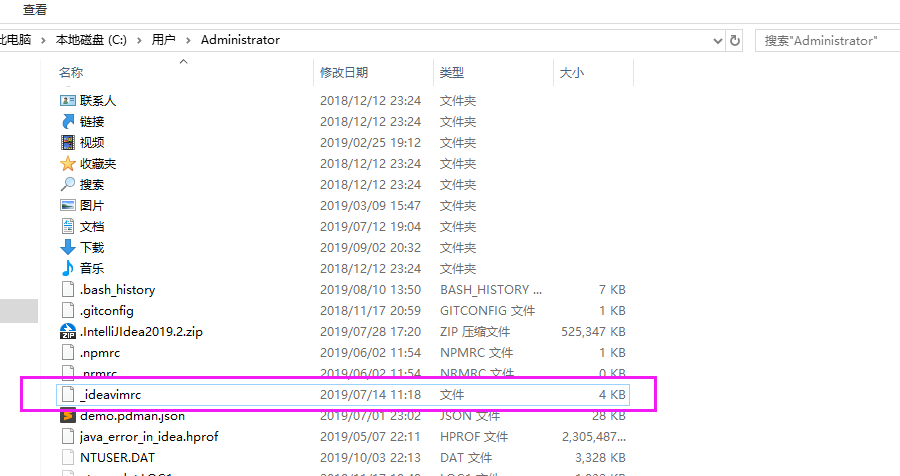This screenshot has height=476, width=900.
Task: Select the NTUSER.DAT file icon
Action: [68, 458]
